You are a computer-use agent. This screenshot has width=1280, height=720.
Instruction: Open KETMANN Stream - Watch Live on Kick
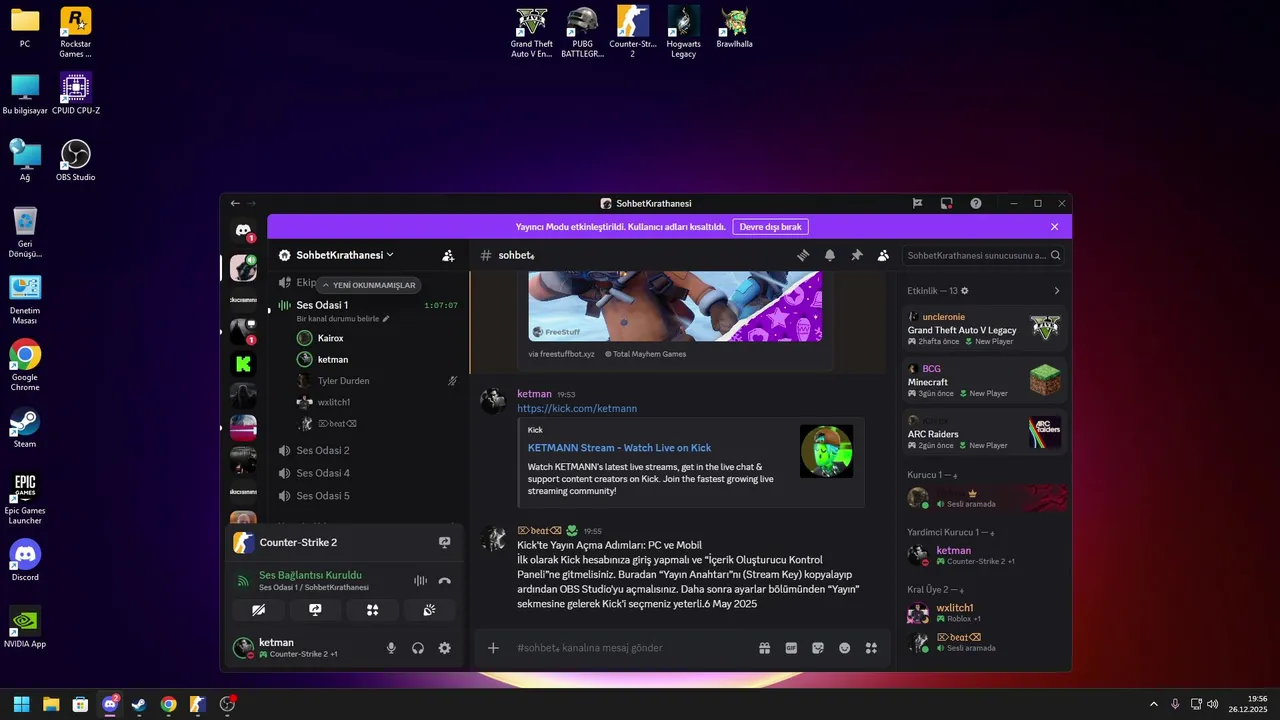619,448
